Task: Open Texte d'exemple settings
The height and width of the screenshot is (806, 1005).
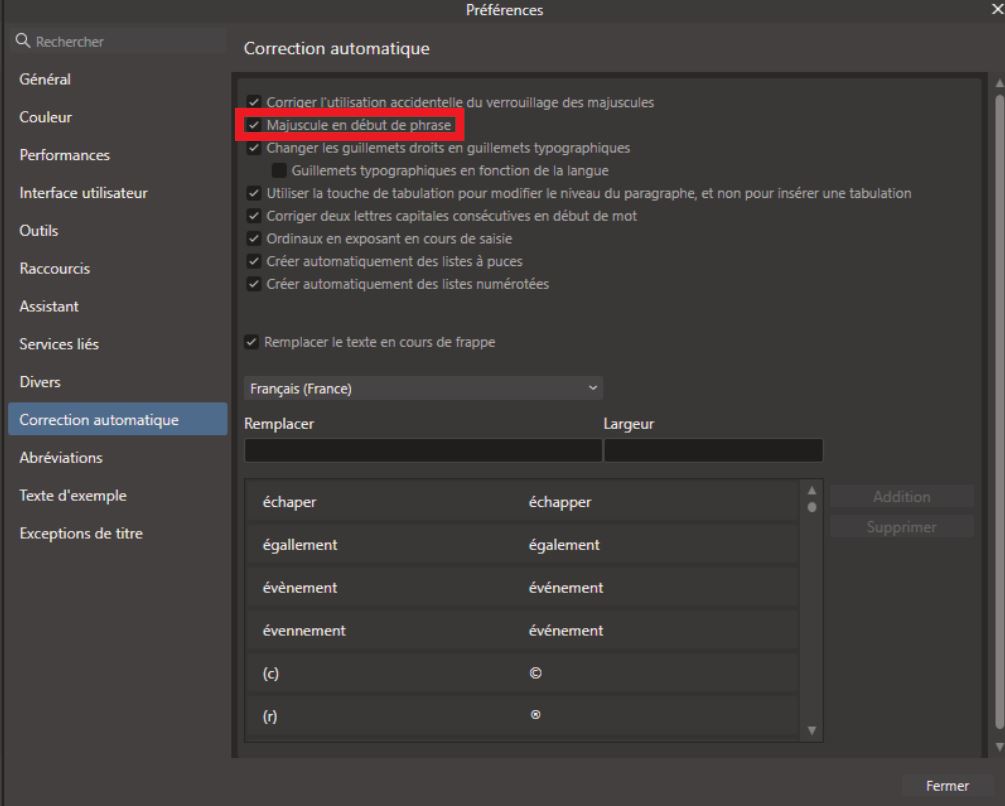Action: click(x=73, y=495)
